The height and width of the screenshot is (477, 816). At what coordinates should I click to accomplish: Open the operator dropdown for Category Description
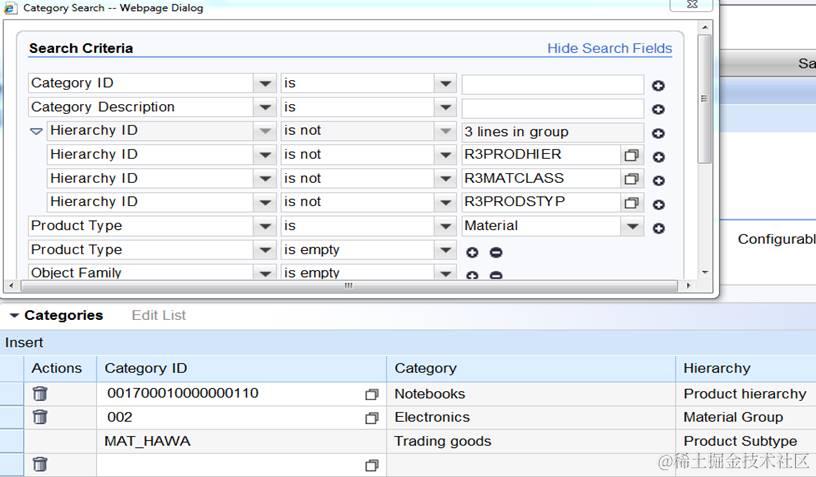pyautogui.click(x=445, y=107)
